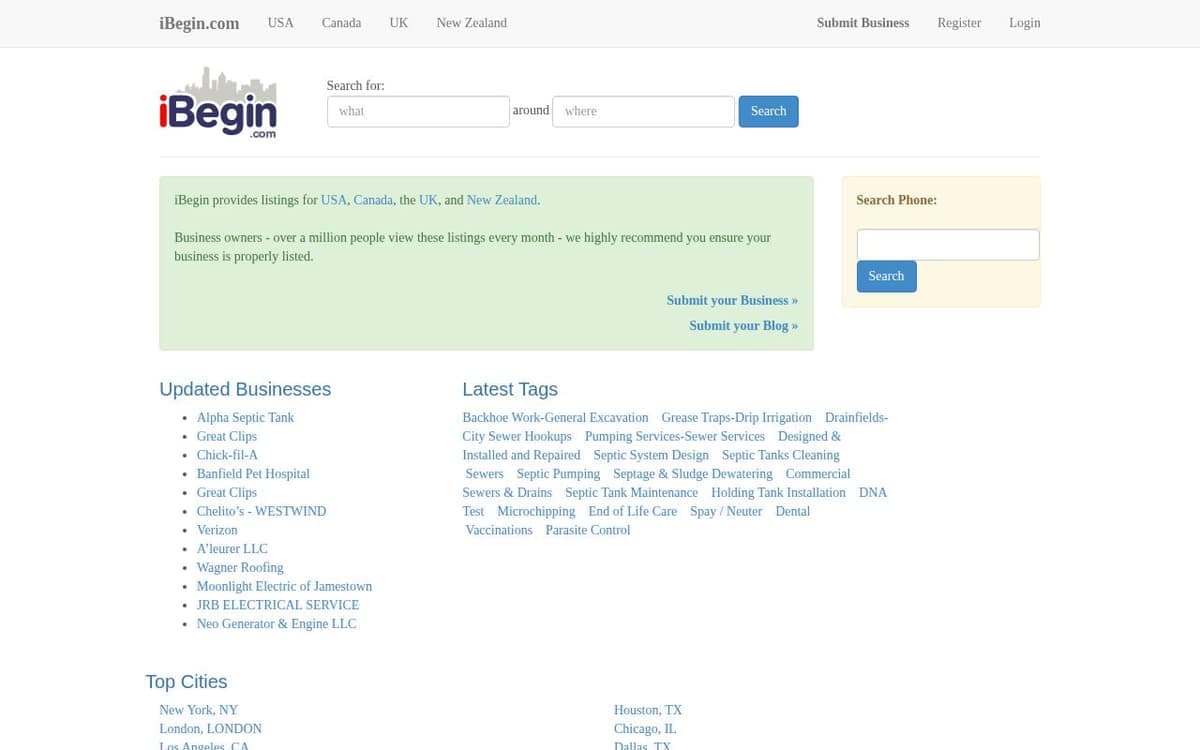The height and width of the screenshot is (750, 1200).
Task: Open the A'leurer LLC listing
Action: tap(232, 549)
